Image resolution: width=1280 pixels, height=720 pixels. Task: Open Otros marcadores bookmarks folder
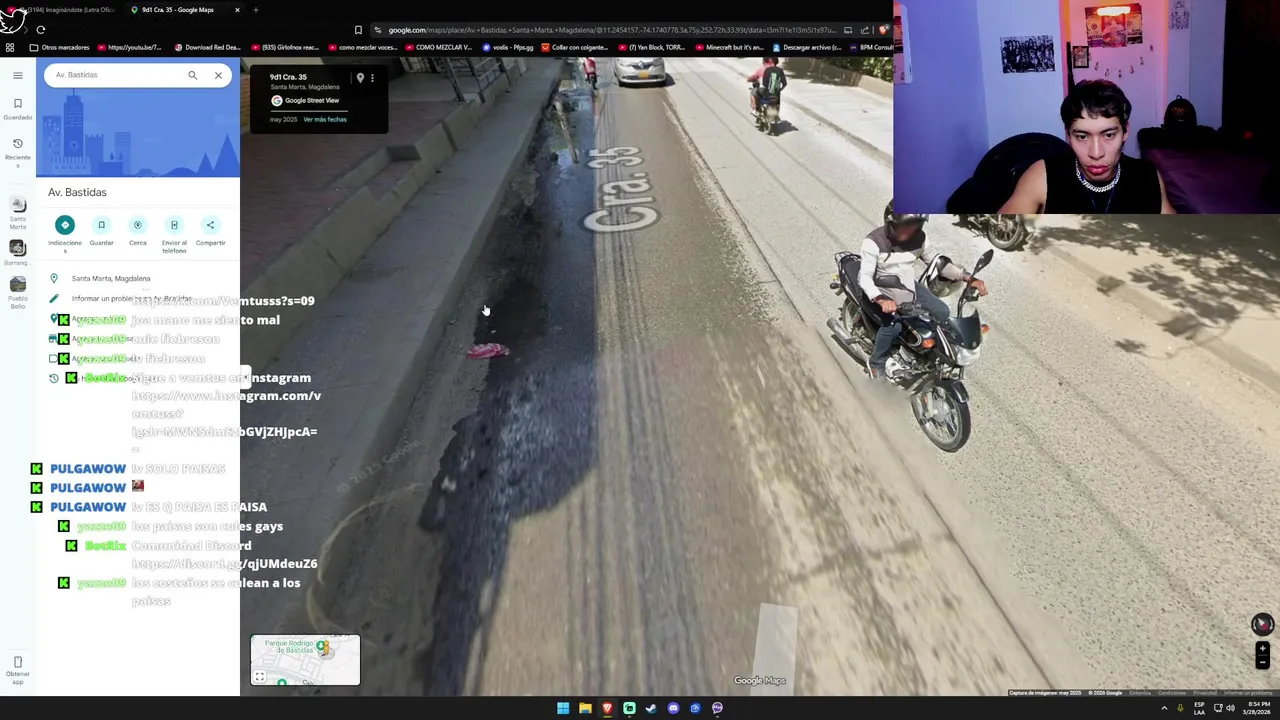pos(59,47)
